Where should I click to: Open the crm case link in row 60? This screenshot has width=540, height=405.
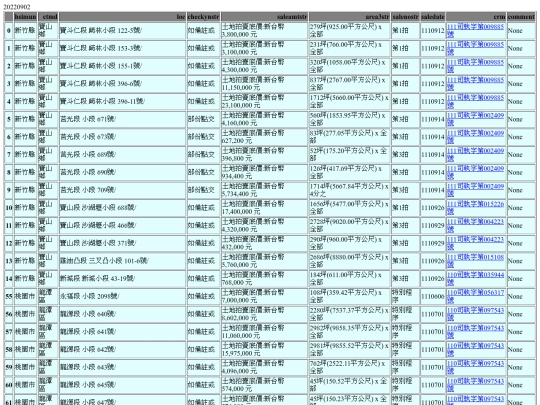[x=475, y=385]
